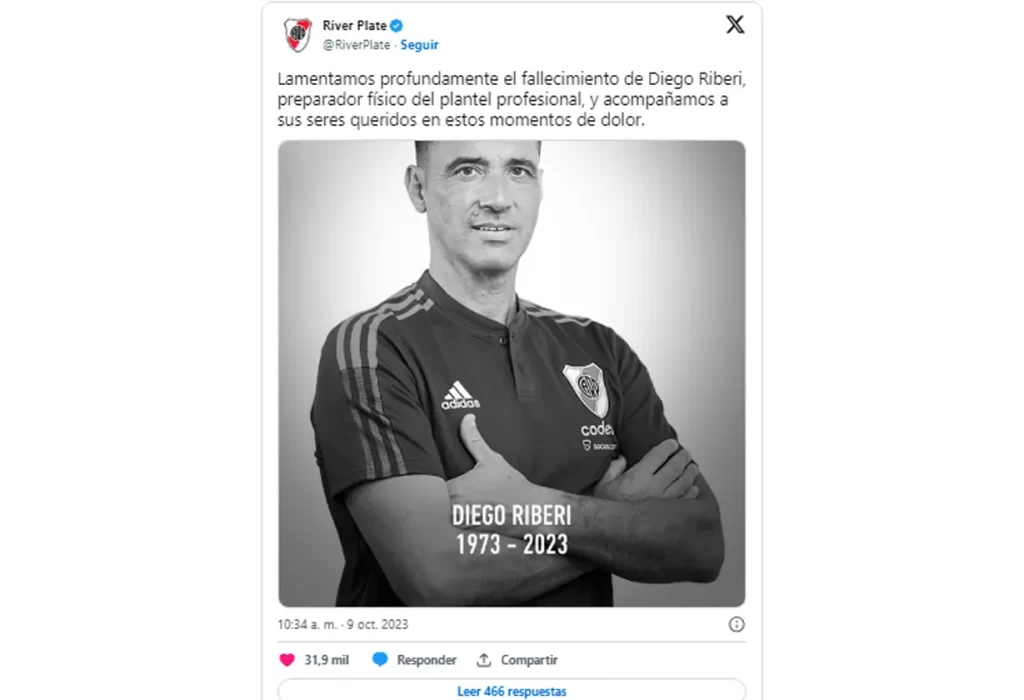
Task: Open the Diego Riberi tribute photo
Action: (511, 374)
